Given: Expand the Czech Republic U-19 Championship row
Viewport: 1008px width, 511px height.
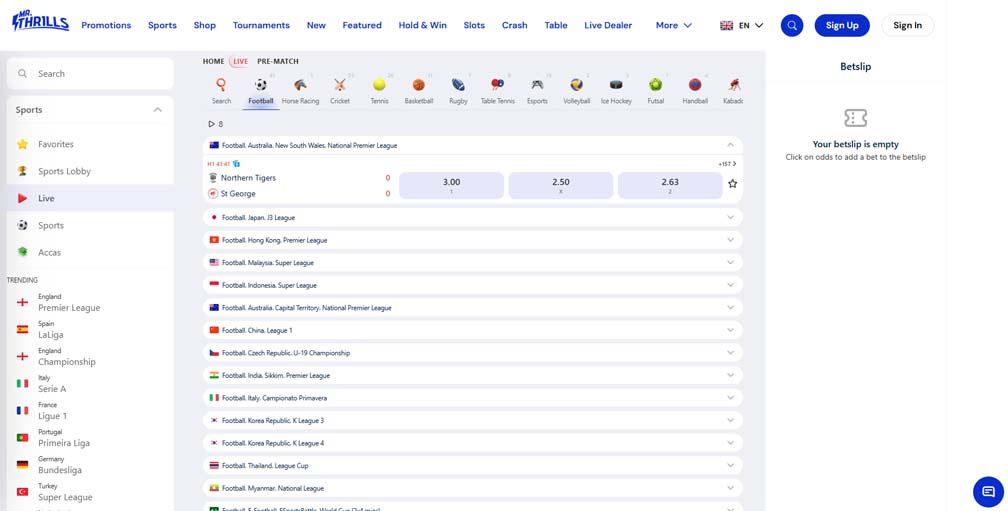Looking at the screenshot, I should coord(472,352).
